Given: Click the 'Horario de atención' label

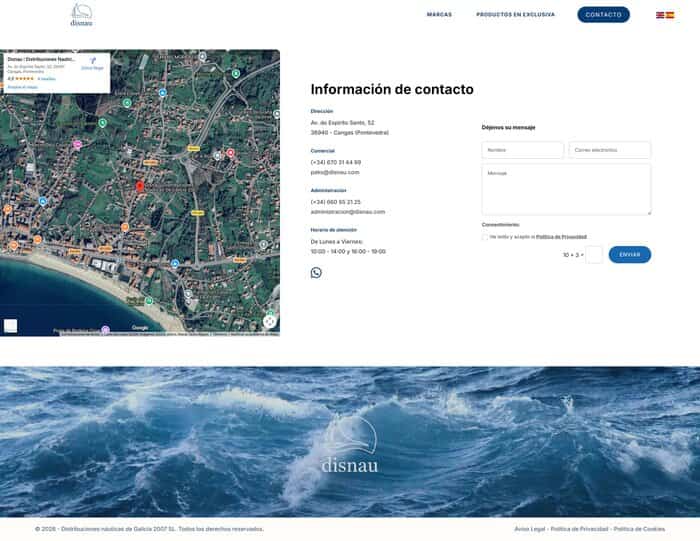Looking at the screenshot, I should [334, 230].
